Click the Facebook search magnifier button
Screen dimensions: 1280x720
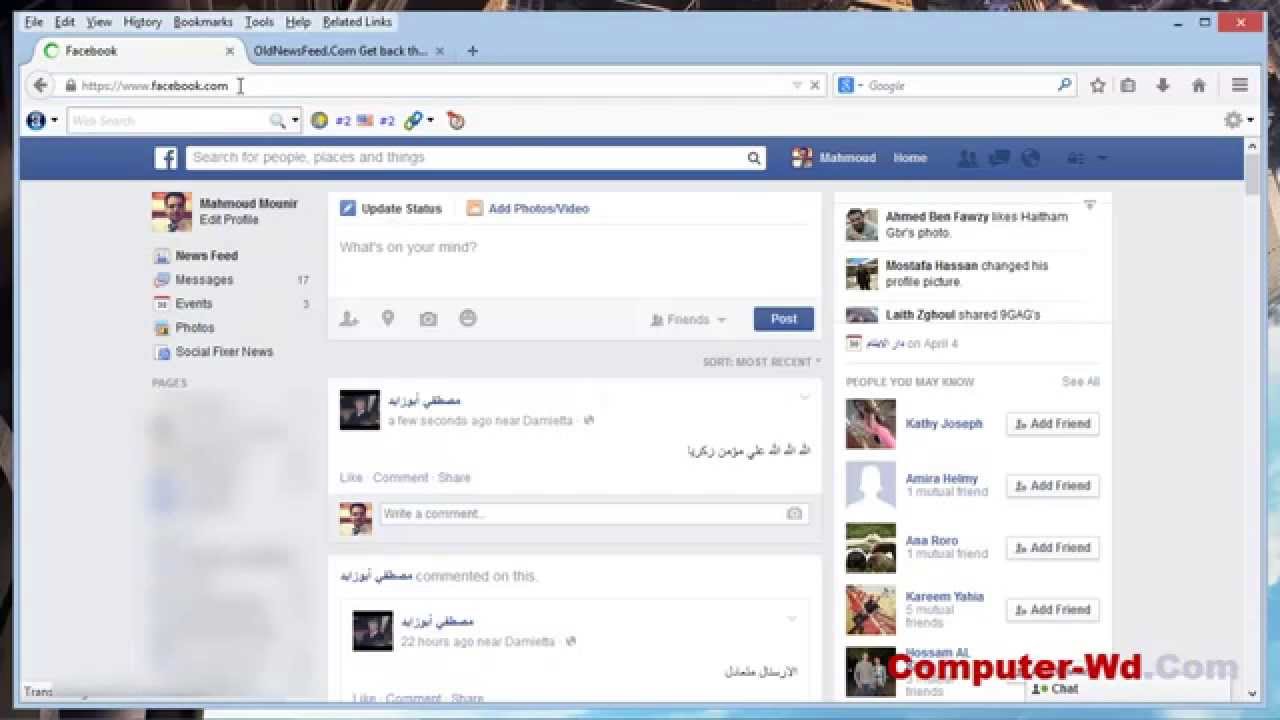coord(754,158)
